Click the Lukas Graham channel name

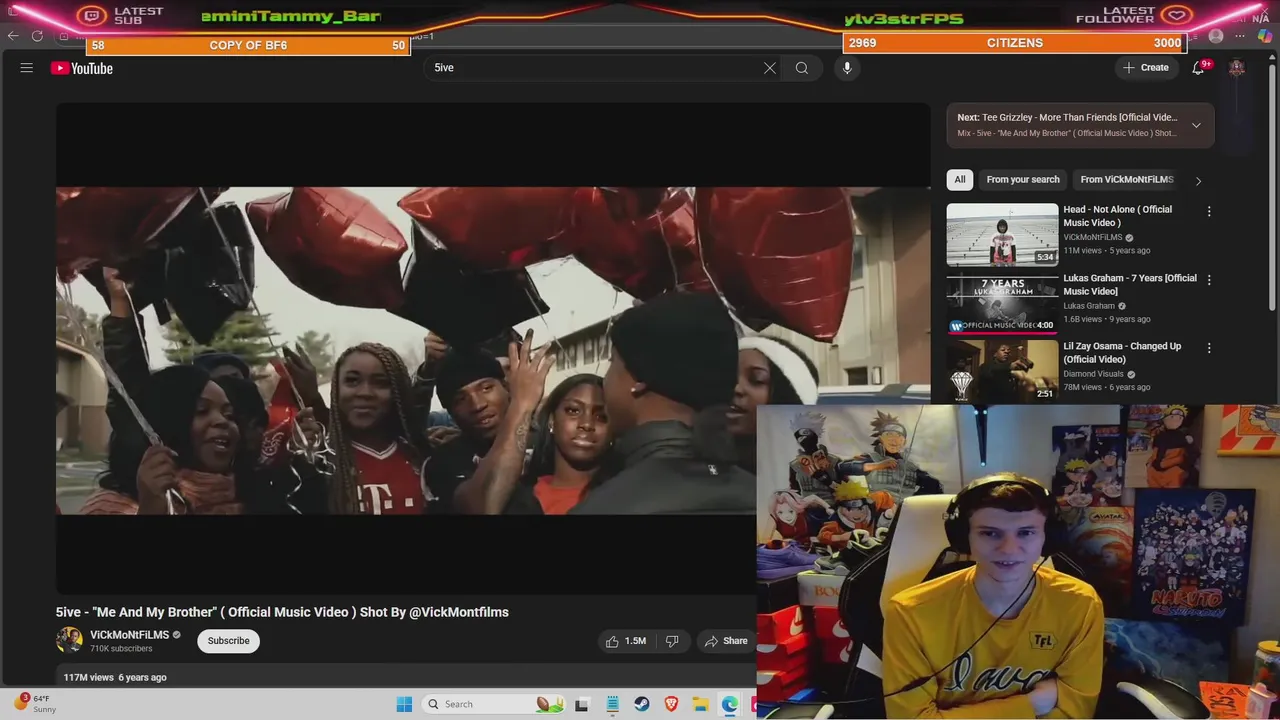pos(1089,306)
